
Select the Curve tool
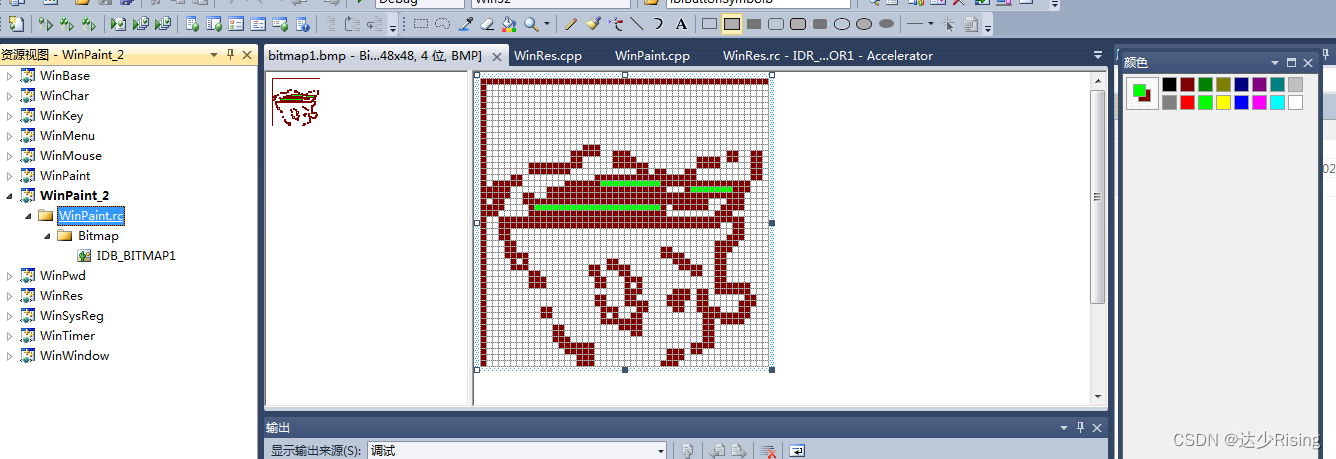658,23
